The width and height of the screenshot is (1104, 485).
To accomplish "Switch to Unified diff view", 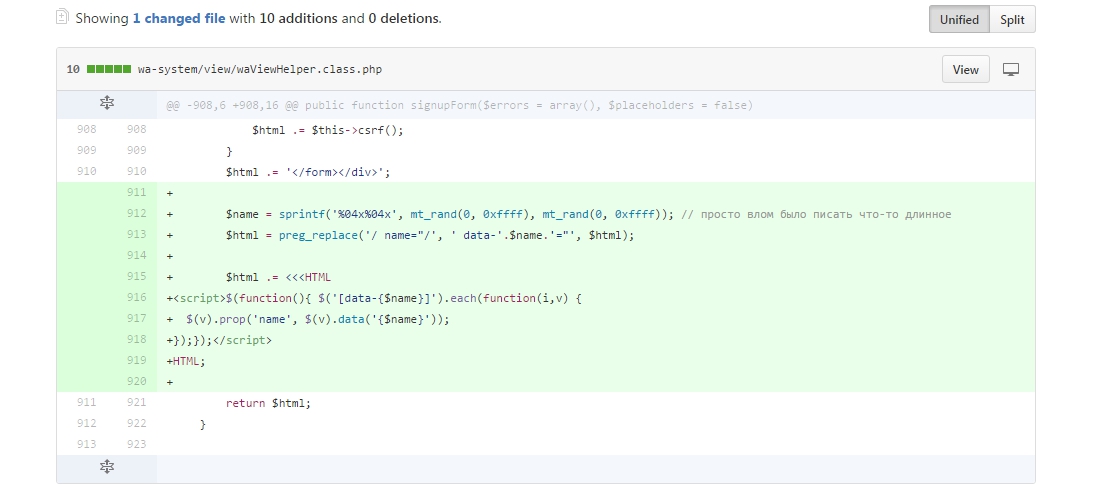I will (x=959, y=20).
